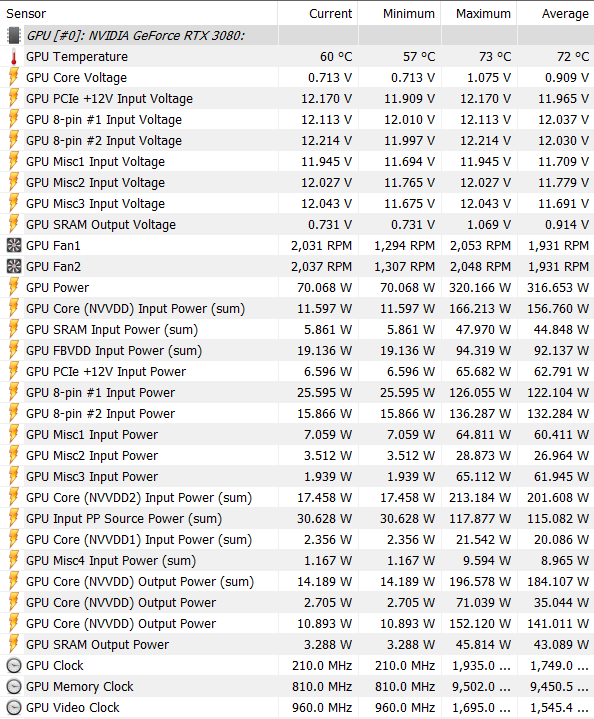Click the lightning icon next to GPU Core Voltage

tap(14, 77)
